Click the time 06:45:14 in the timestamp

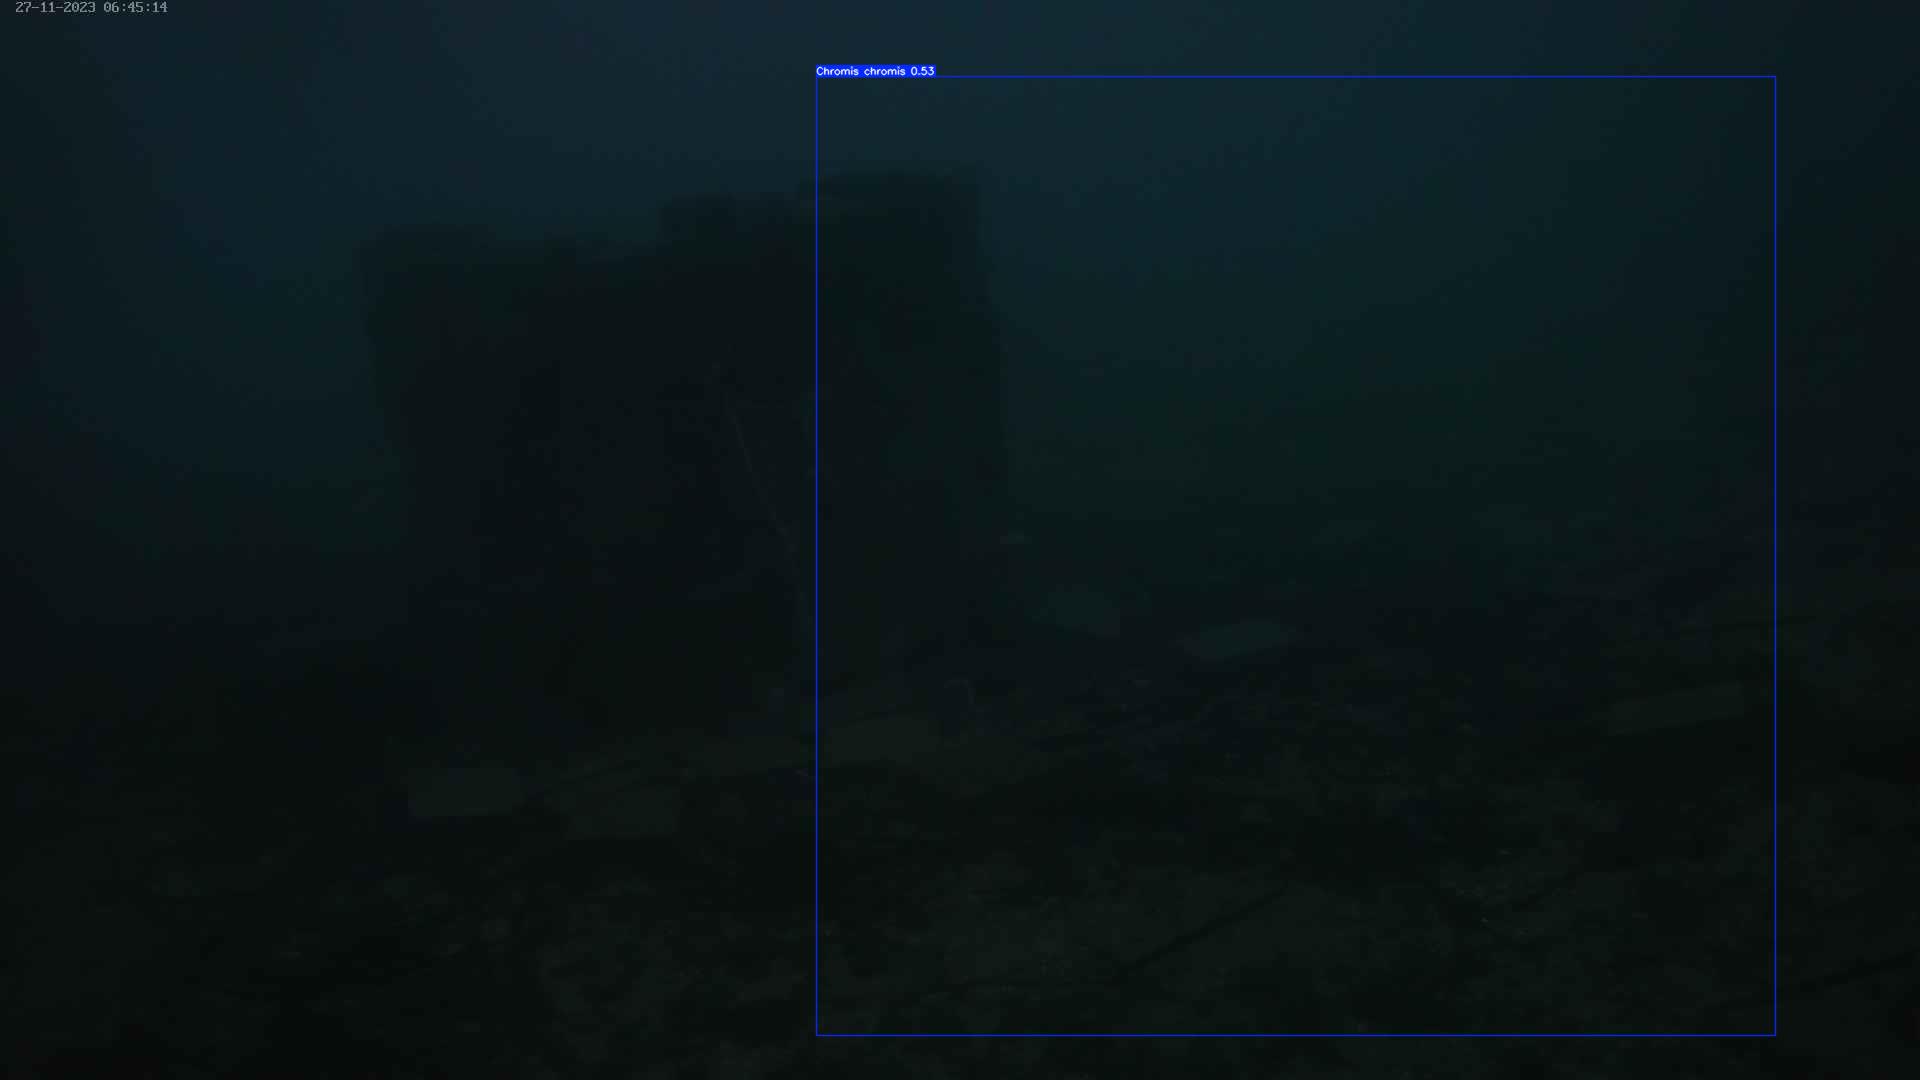point(135,8)
